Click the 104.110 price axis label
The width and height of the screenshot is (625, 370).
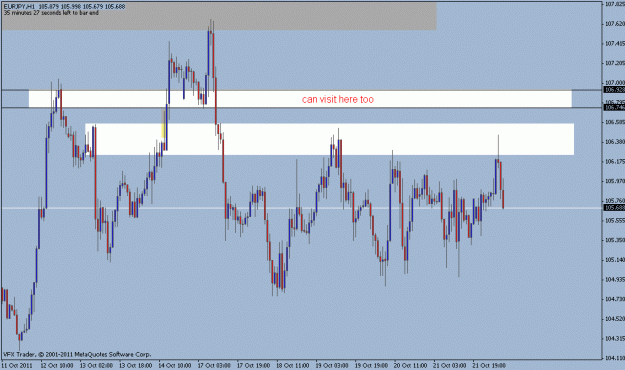point(615,358)
